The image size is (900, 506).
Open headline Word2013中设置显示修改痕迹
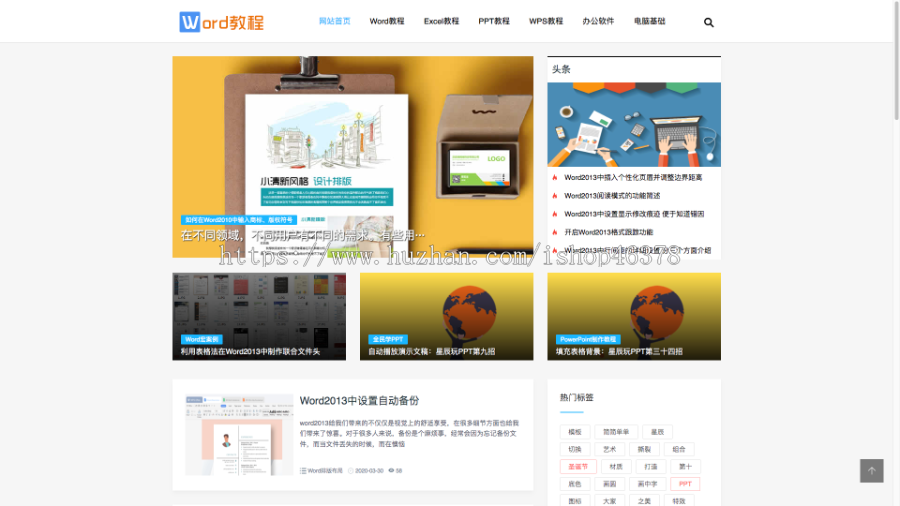point(634,214)
